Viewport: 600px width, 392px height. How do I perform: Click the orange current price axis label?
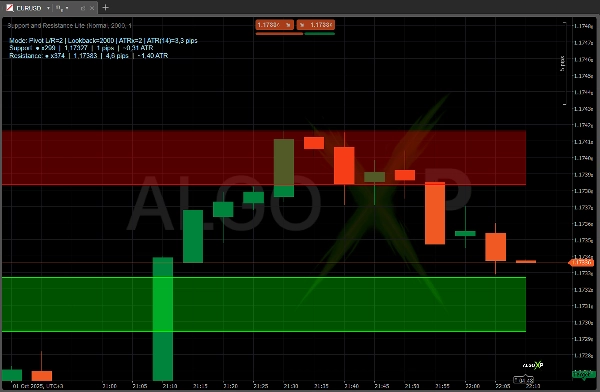581,263
